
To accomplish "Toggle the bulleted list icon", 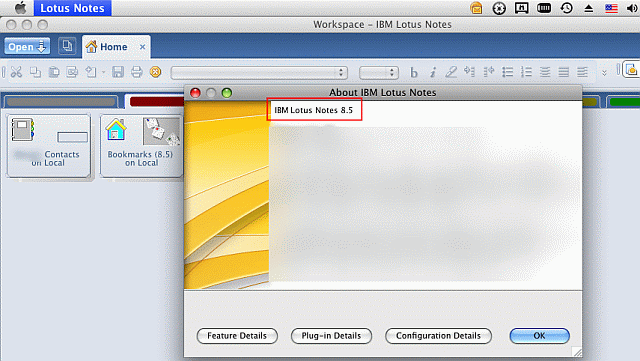I will [507, 72].
